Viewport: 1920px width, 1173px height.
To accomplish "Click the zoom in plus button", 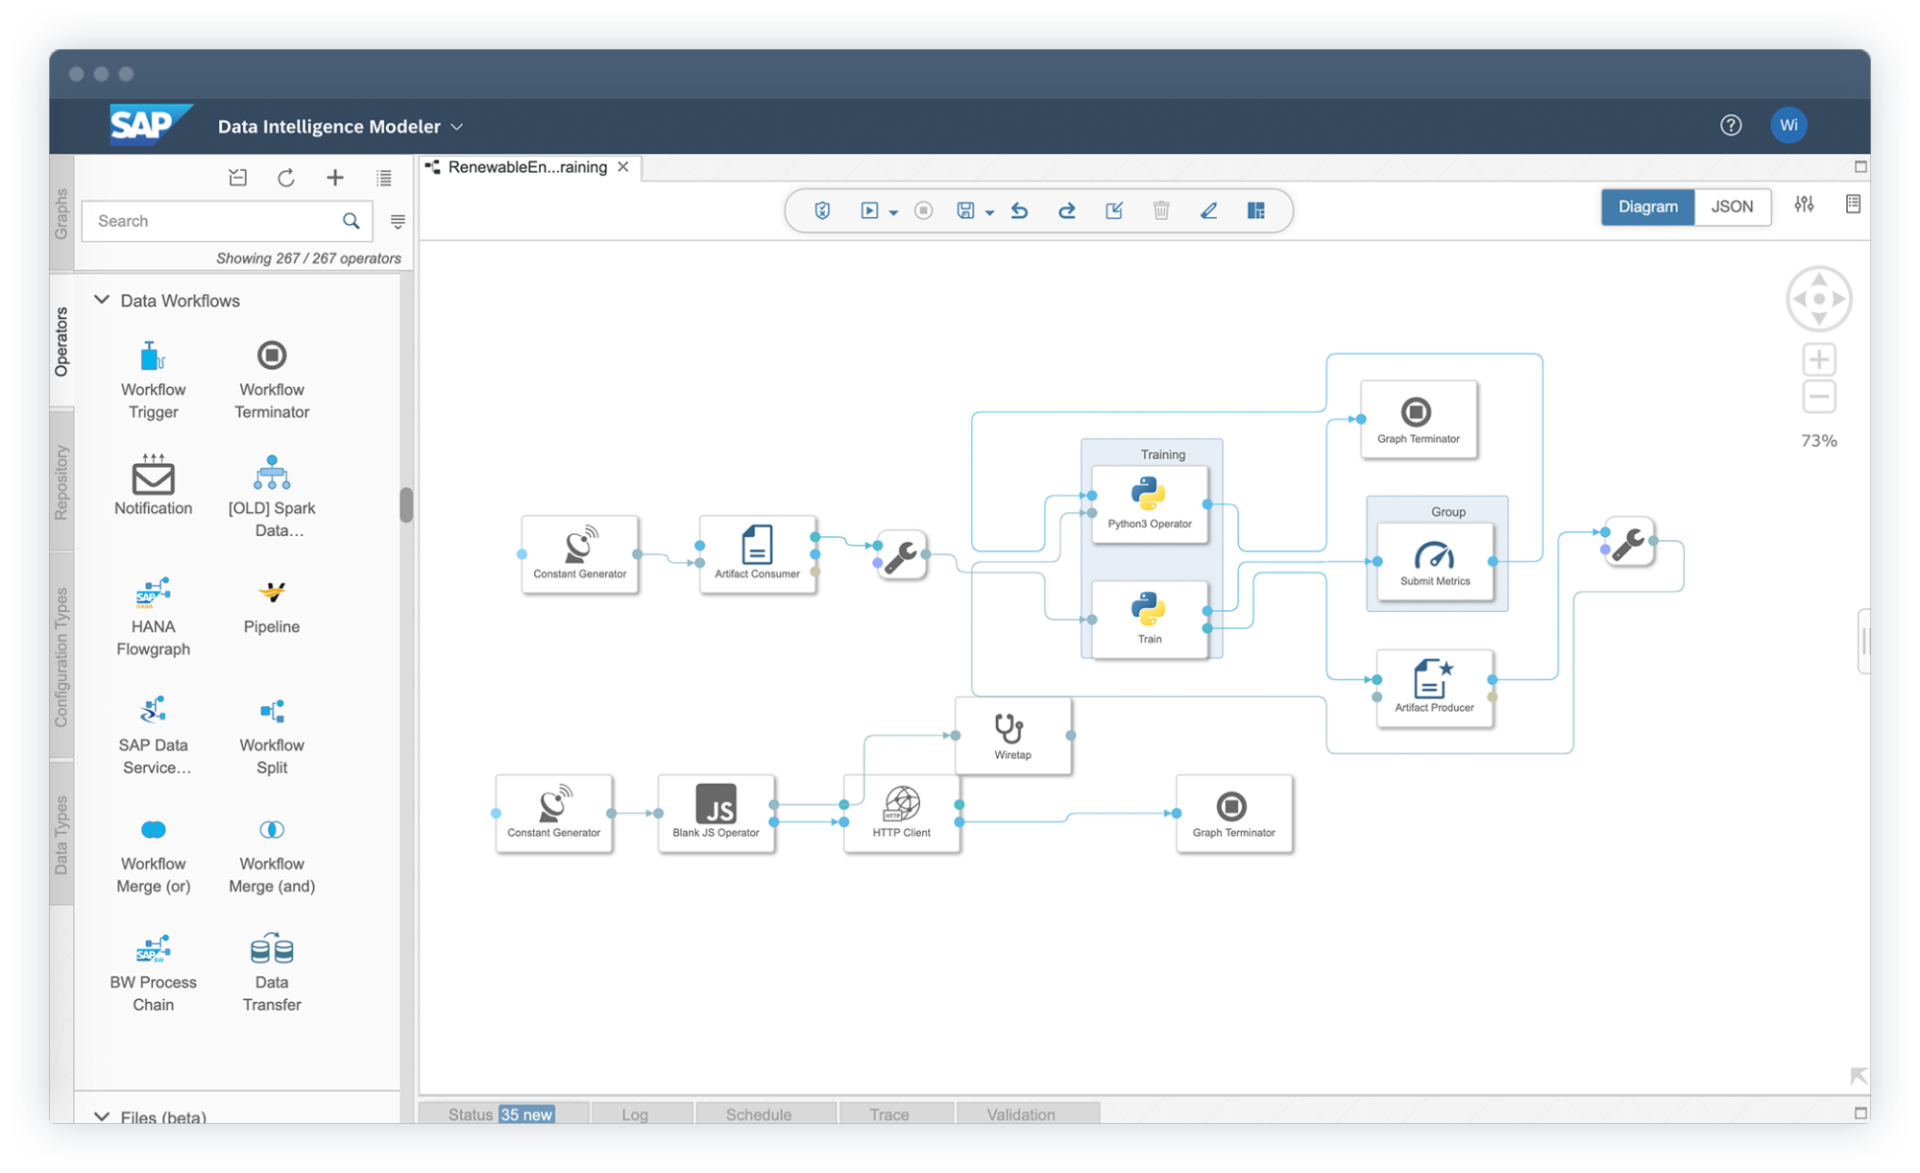I will (x=1818, y=359).
